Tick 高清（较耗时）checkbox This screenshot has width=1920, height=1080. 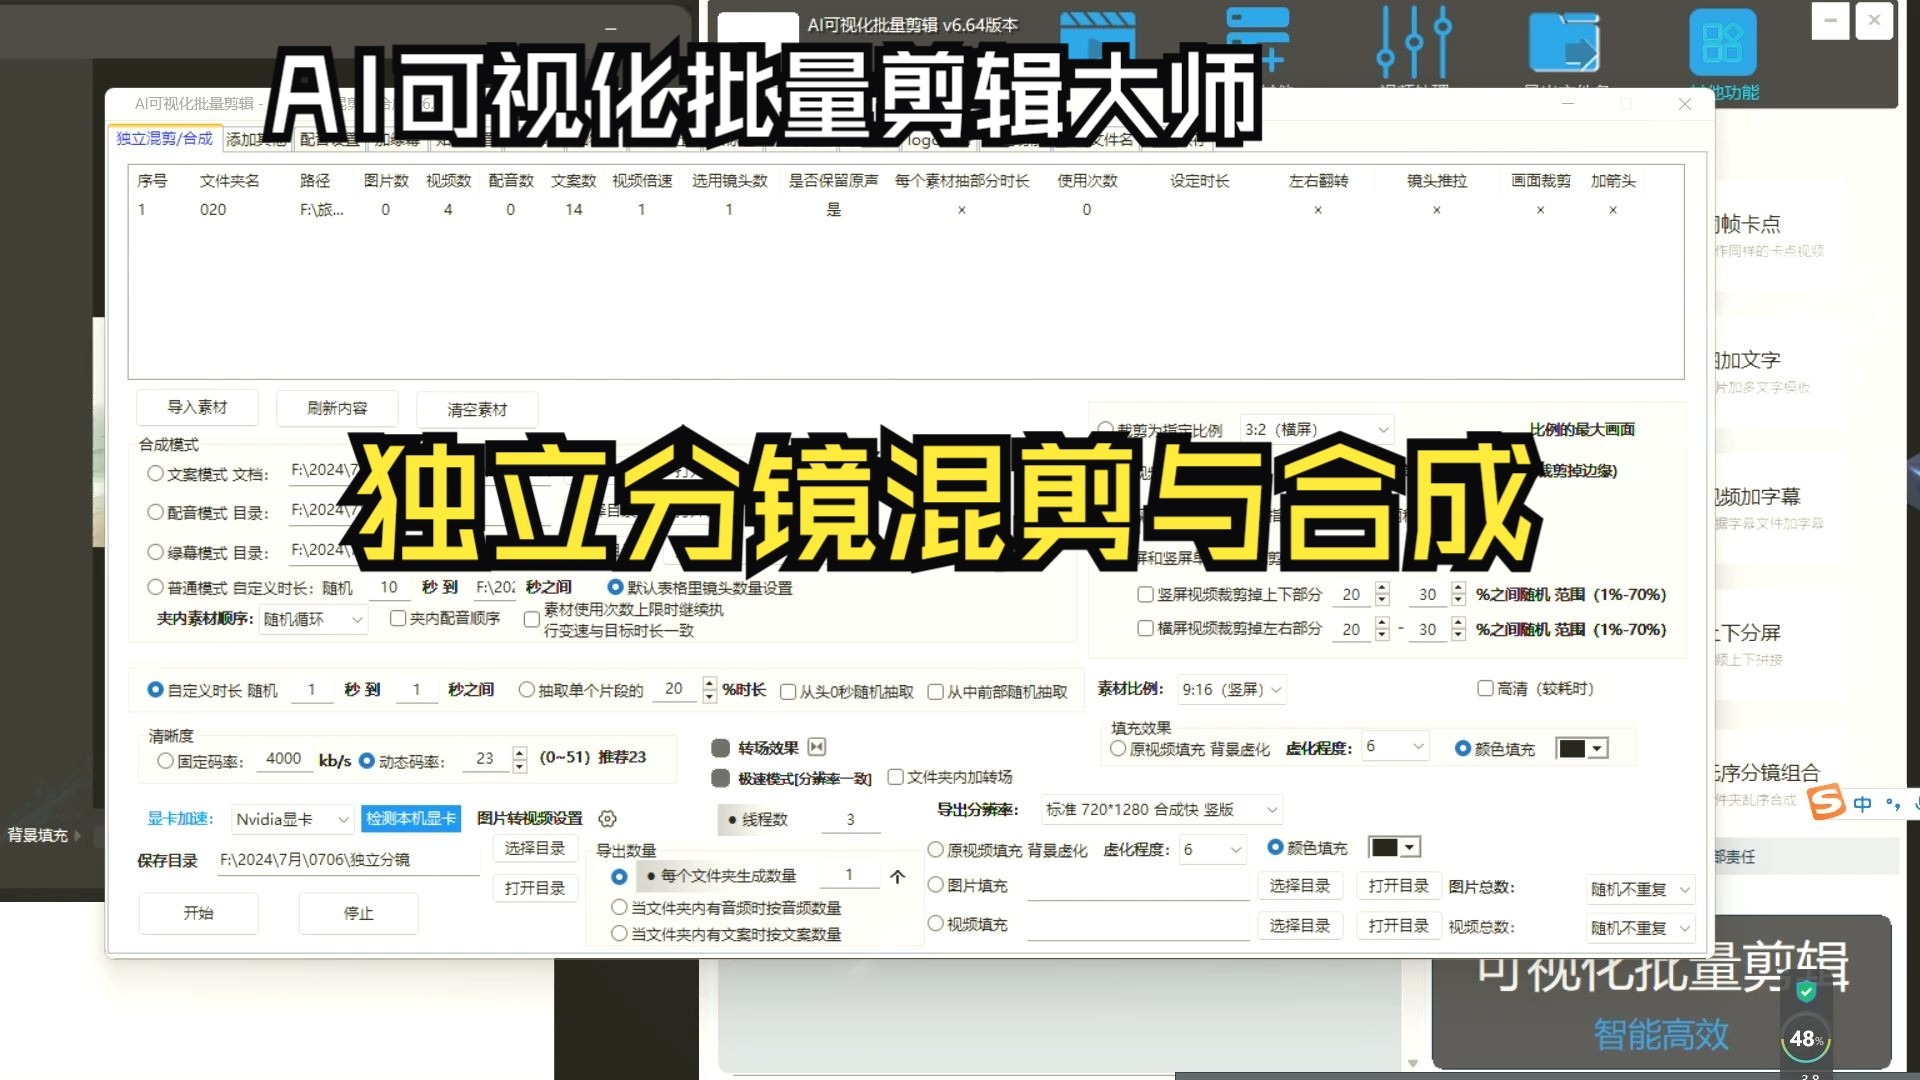1485,688
